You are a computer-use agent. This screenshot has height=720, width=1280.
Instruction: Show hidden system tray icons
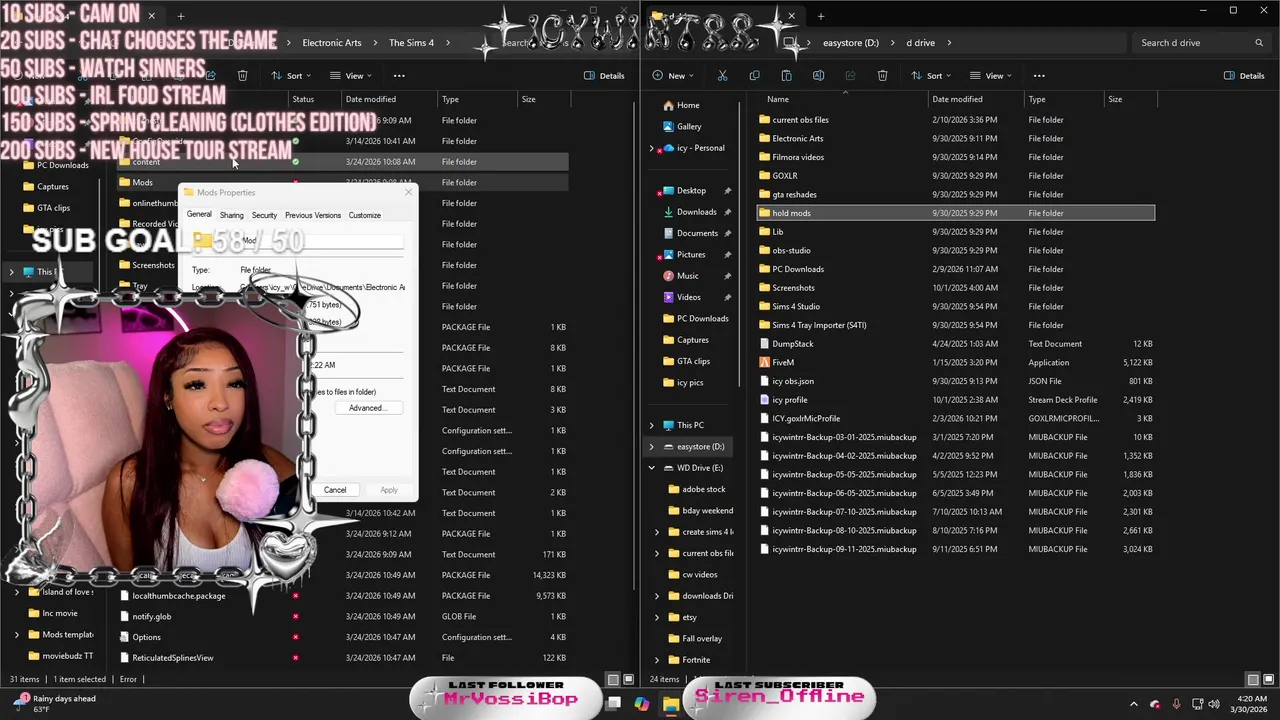pyautogui.click(x=1134, y=705)
